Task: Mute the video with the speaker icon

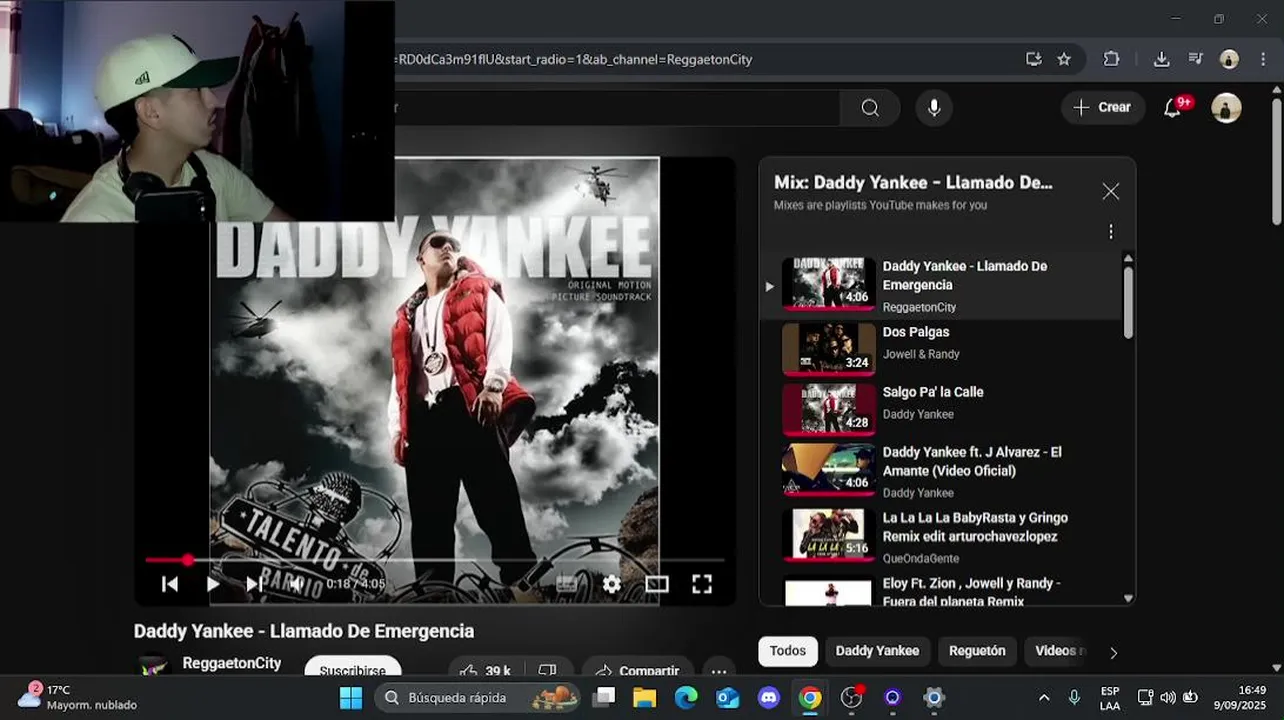Action: 296,584
